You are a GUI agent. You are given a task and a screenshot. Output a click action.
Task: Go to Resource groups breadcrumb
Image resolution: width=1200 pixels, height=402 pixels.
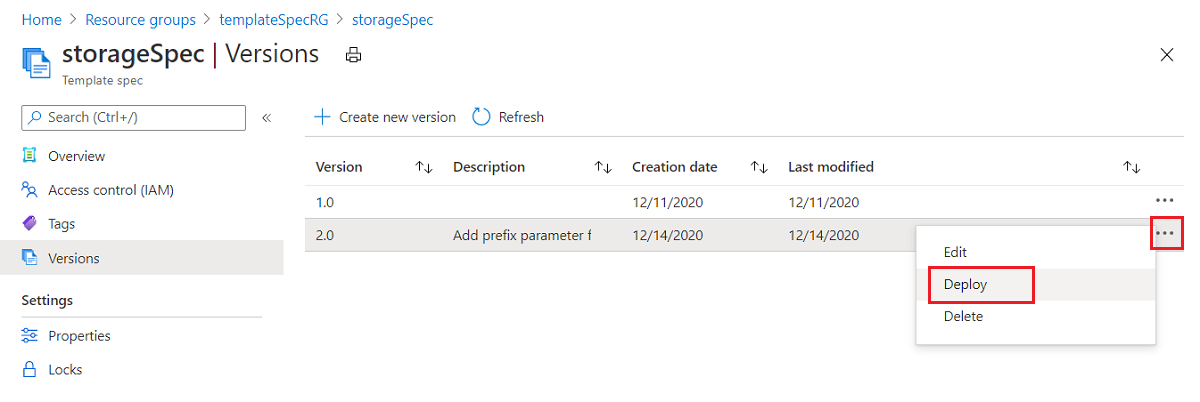(140, 20)
